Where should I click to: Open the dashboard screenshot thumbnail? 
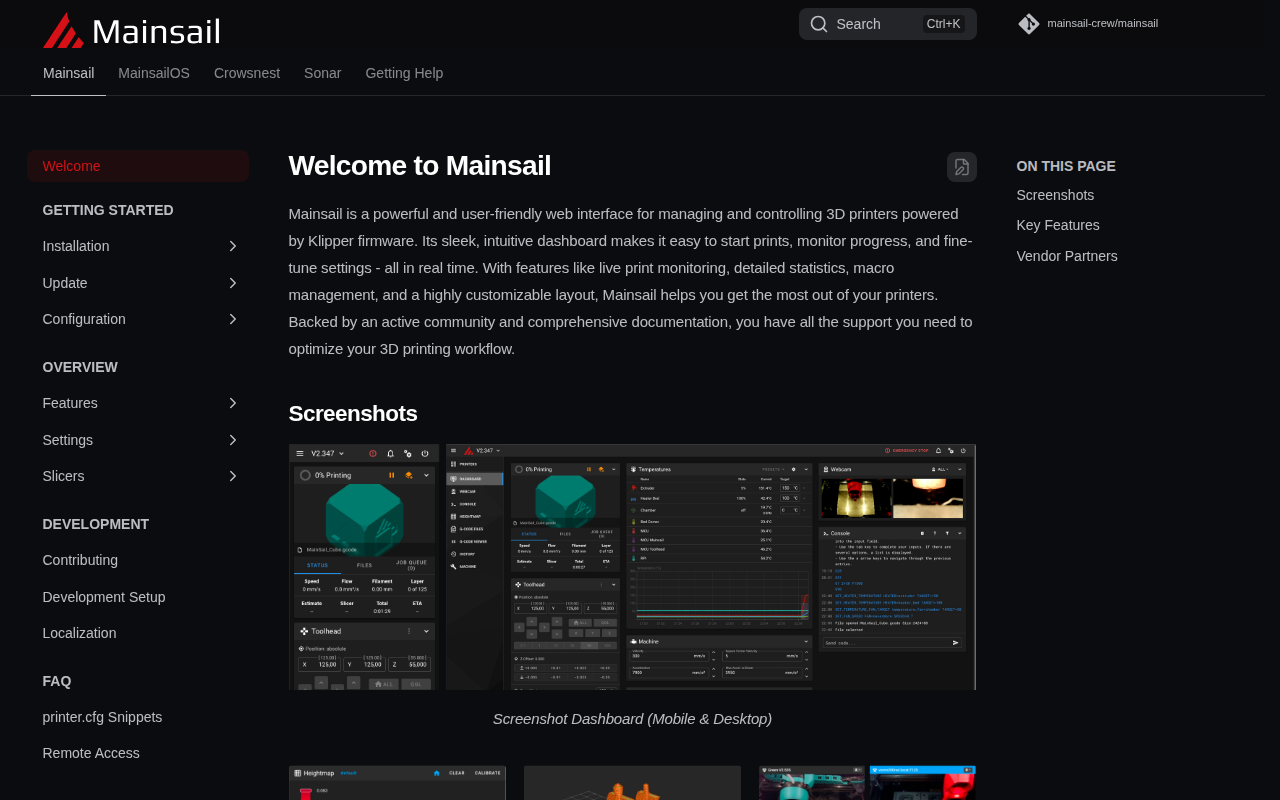pyautogui.click(x=632, y=567)
